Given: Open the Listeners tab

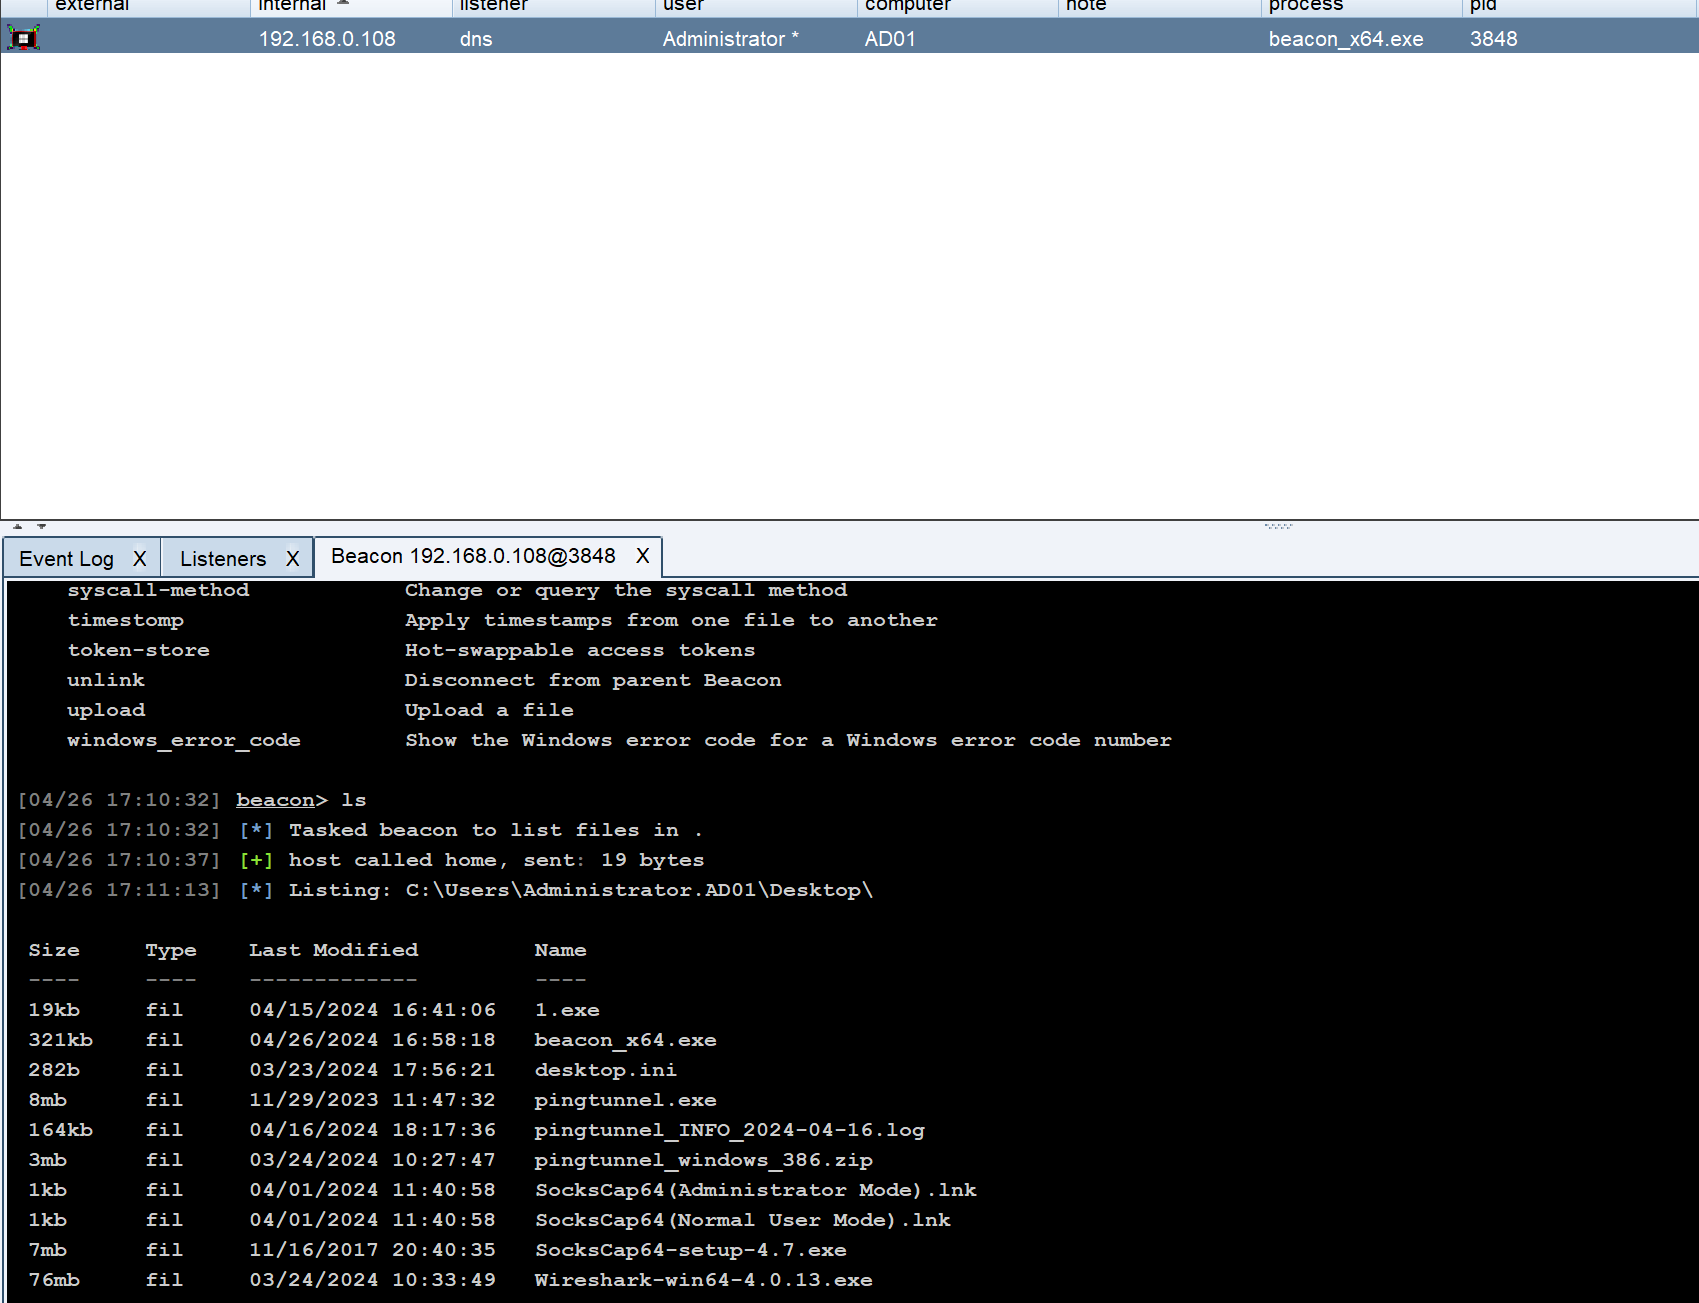Looking at the screenshot, I should pos(223,558).
